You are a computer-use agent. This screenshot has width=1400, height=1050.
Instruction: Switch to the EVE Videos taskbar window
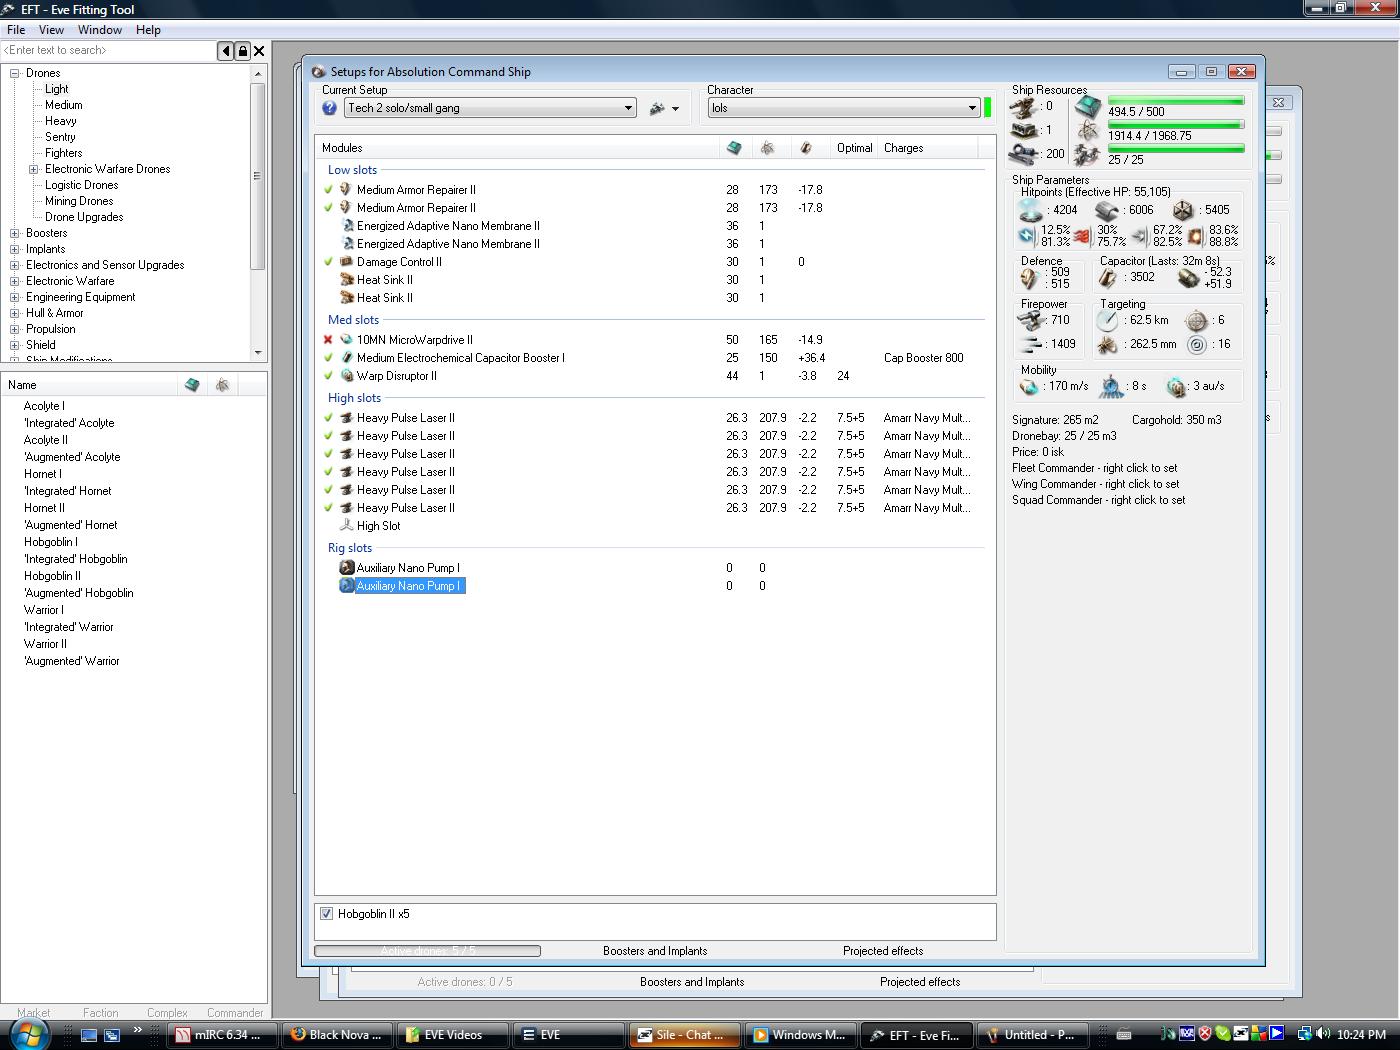(451, 1035)
